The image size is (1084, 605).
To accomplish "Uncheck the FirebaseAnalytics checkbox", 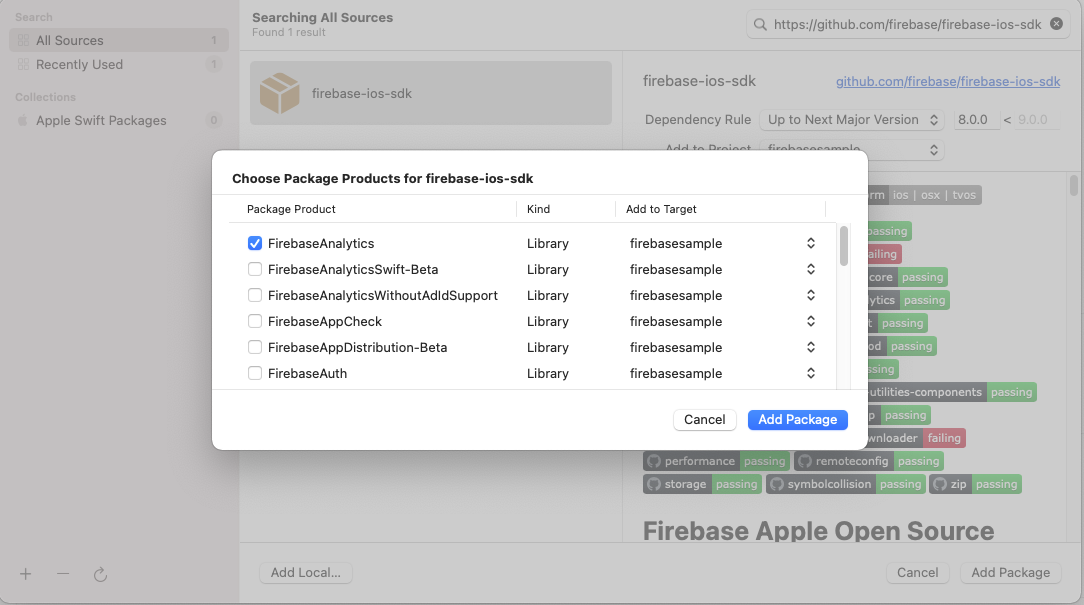I will [254, 243].
